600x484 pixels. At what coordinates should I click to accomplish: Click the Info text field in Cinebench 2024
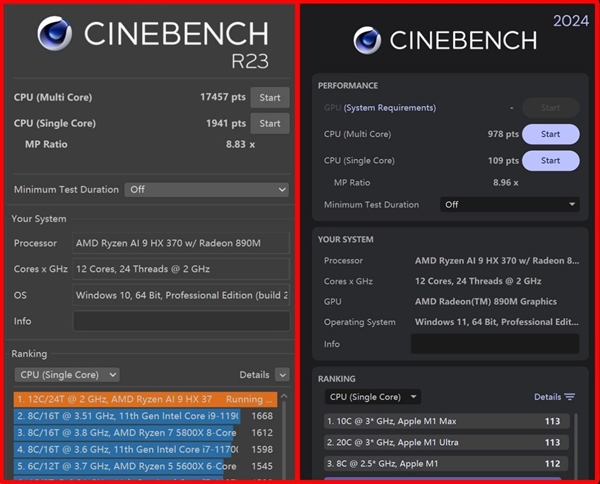[x=494, y=344]
